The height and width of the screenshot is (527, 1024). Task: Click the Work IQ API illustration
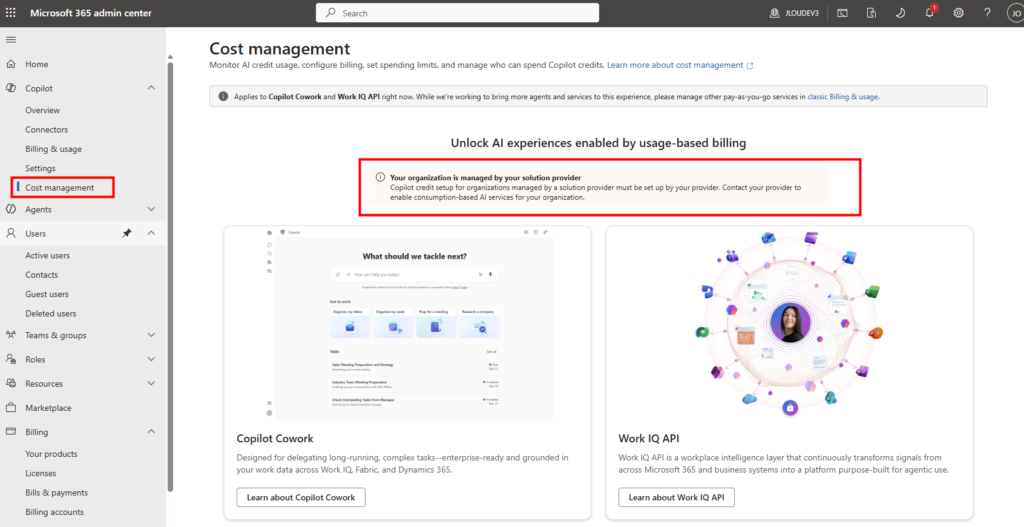click(789, 325)
